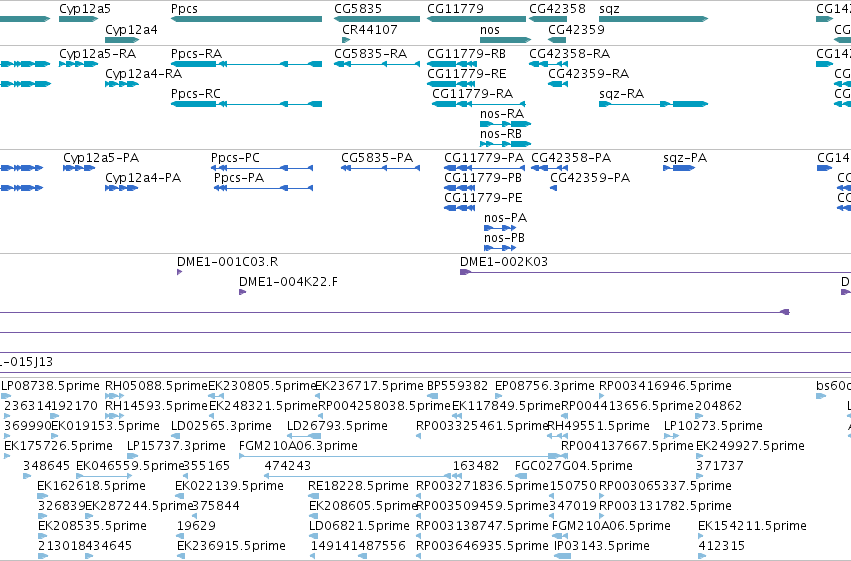Select the Ppcs-RA transcript label
This screenshot has width=851, height=561.
tap(196, 54)
